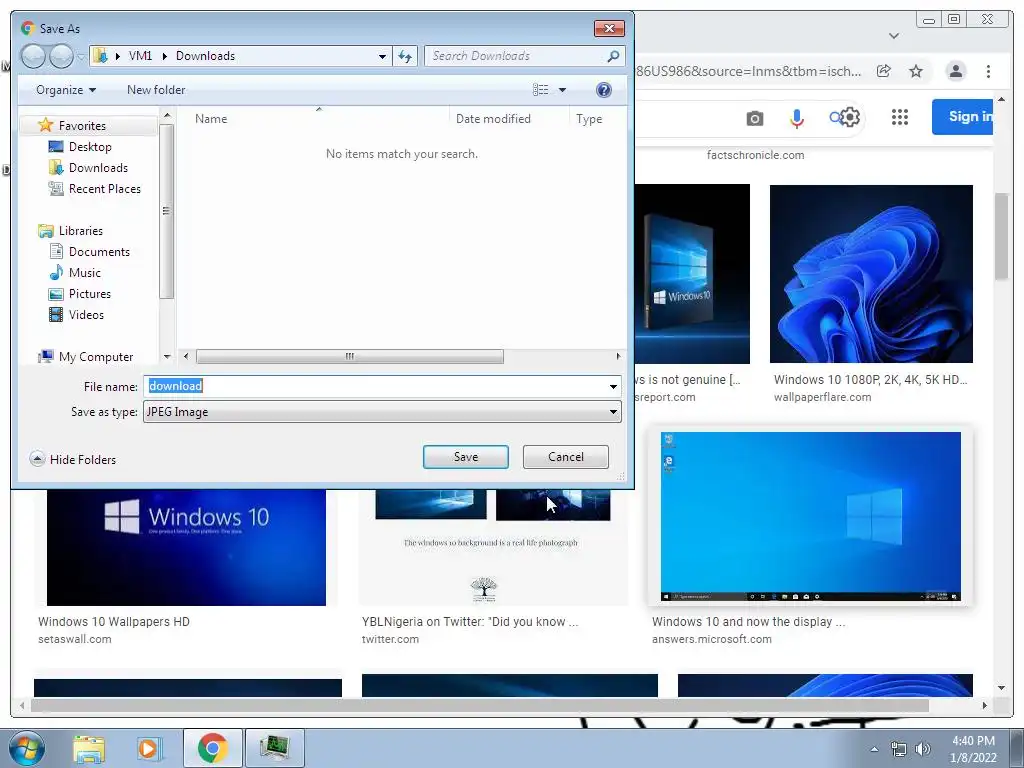Image resolution: width=1024 pixels, height=768 pixels.
Task: Open the Documents library
Action: point(99,251)
